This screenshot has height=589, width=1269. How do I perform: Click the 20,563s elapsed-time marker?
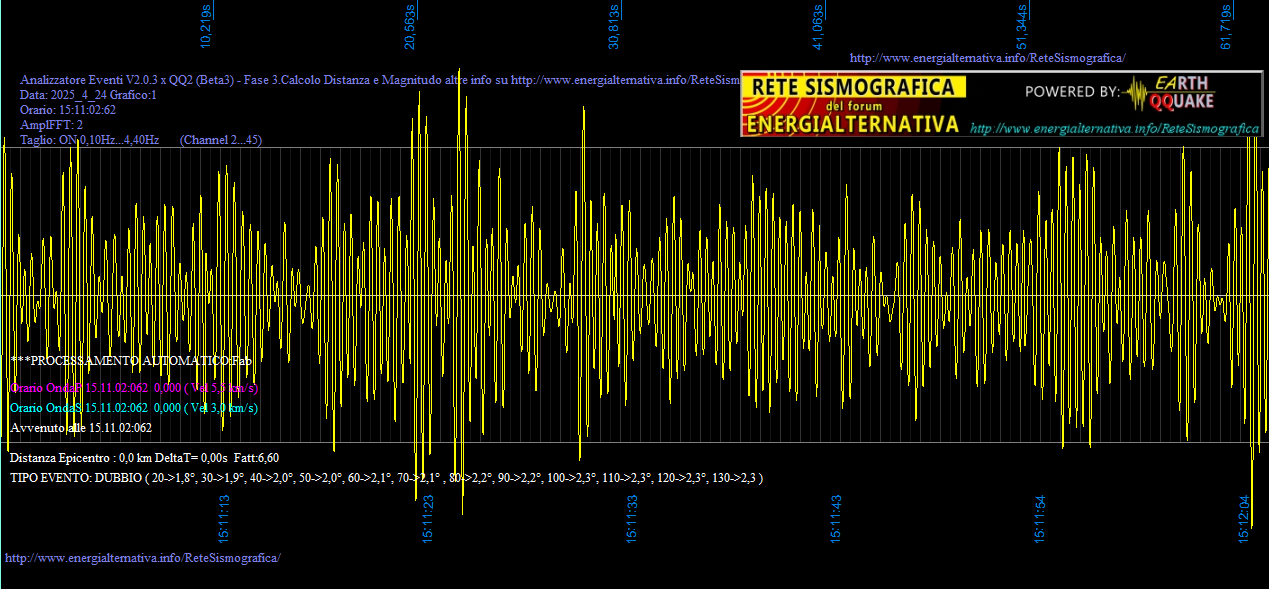coord(410,26)
